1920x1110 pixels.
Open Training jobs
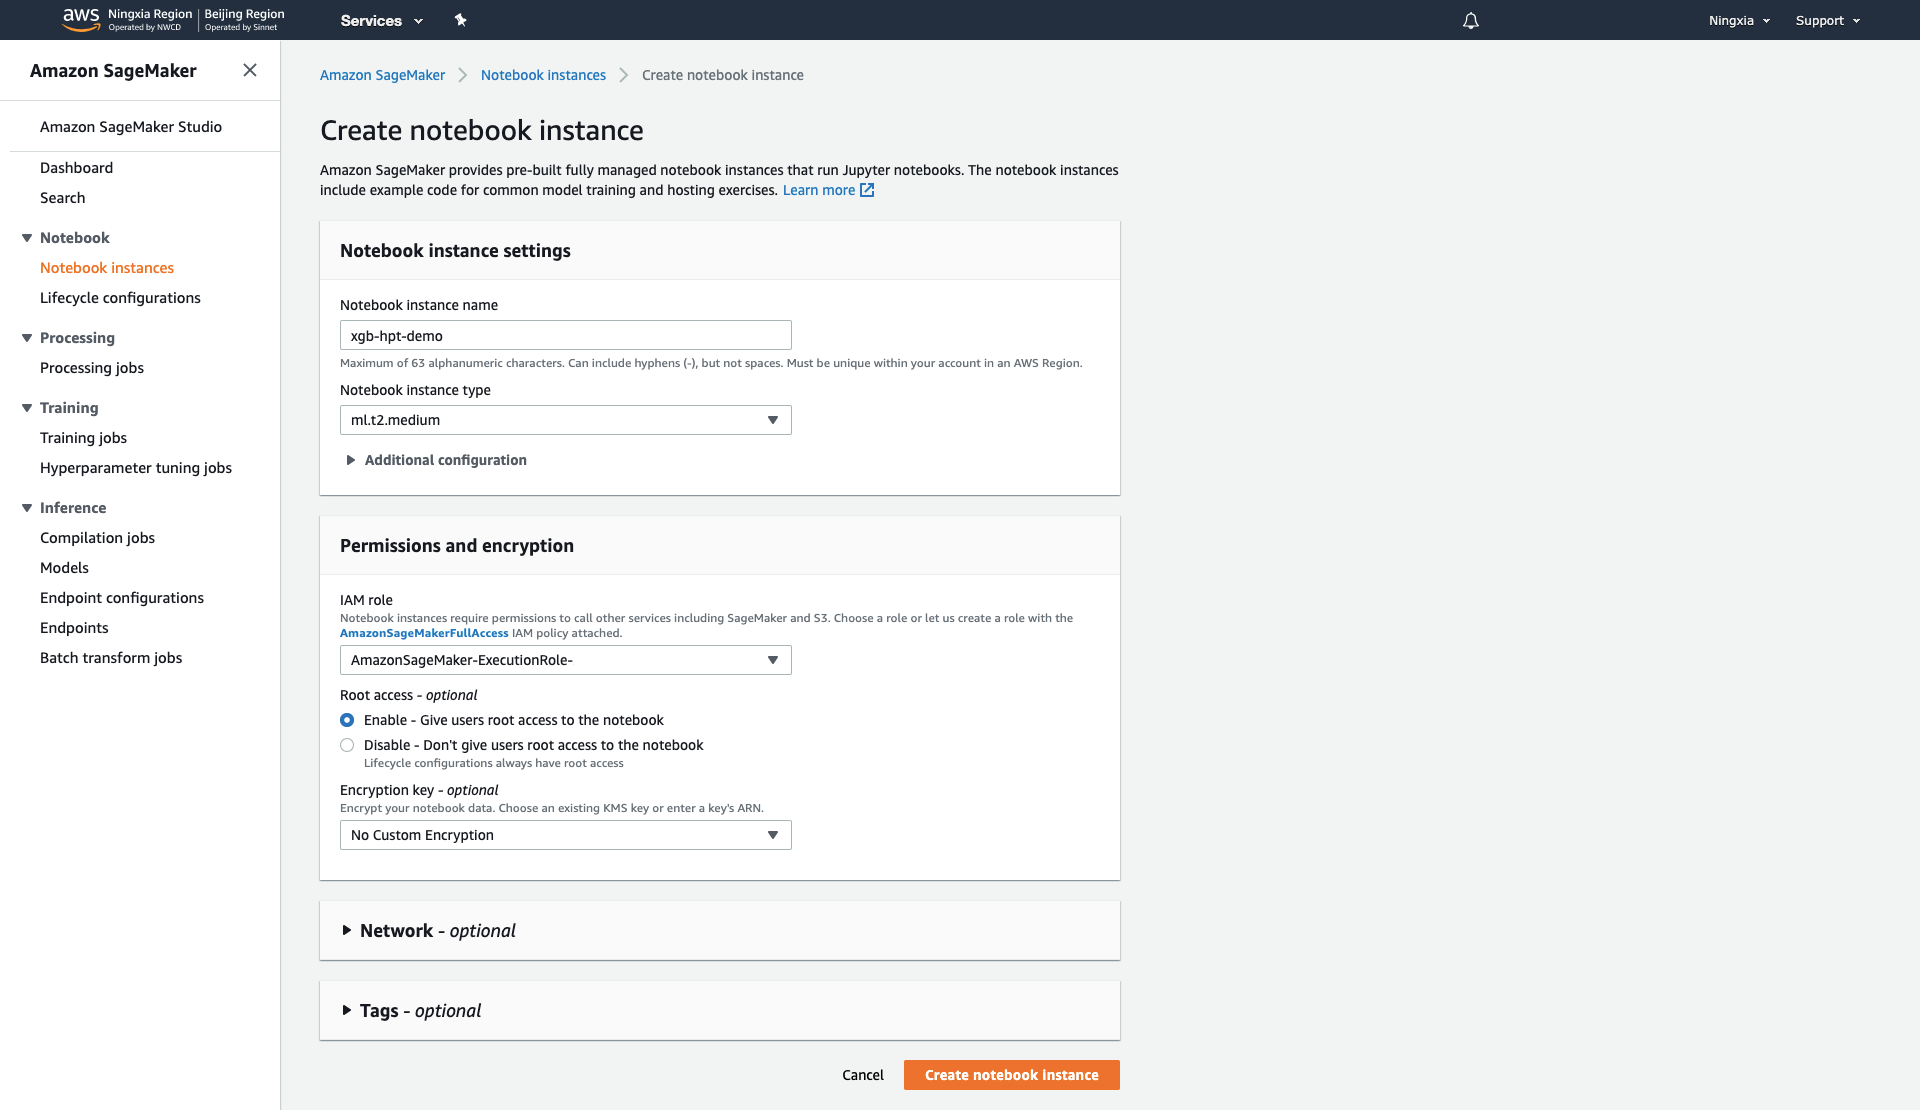pyautogui.click(x=83, y=438)
